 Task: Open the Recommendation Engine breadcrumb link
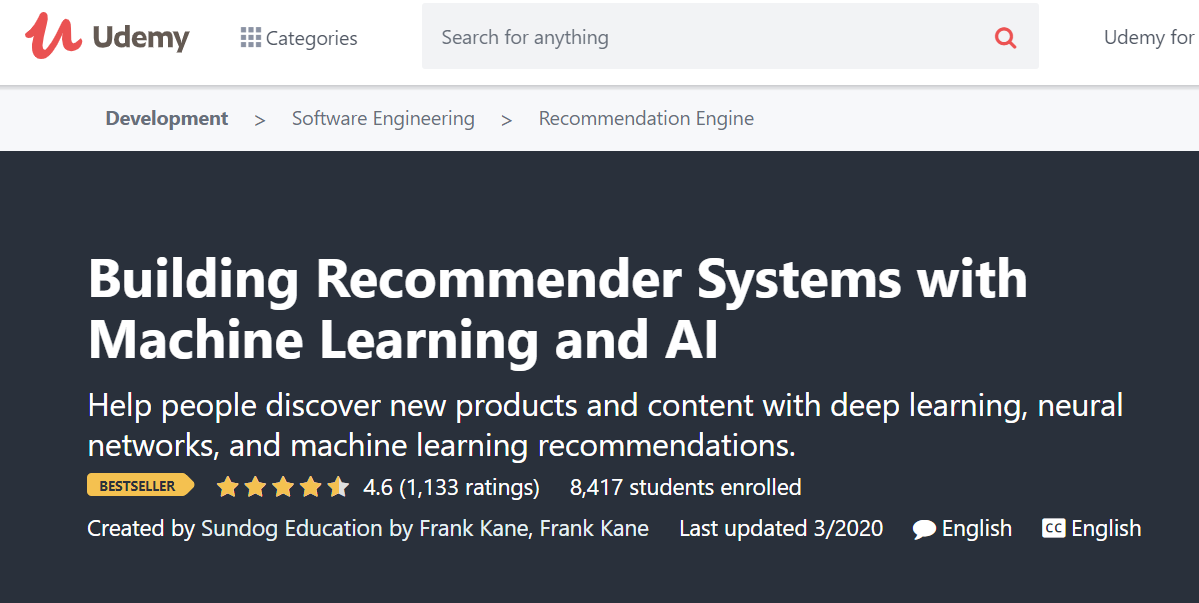pos(646,118)
